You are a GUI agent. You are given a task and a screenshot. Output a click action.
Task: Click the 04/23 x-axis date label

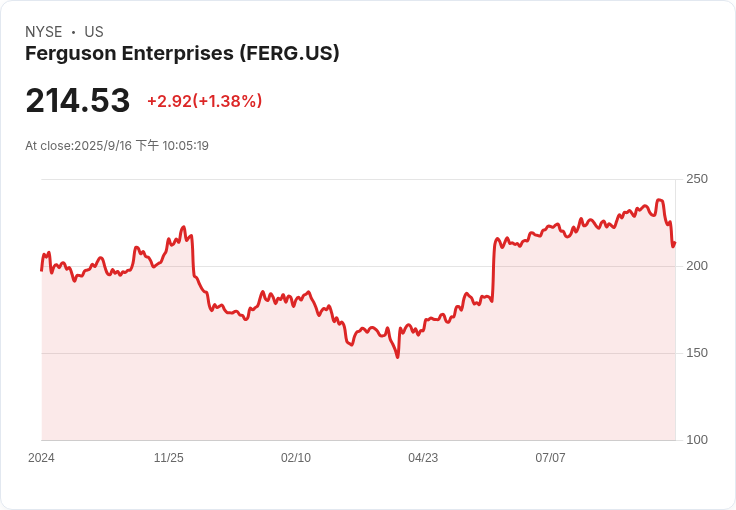pyautogui.click(x=423, y=458)
